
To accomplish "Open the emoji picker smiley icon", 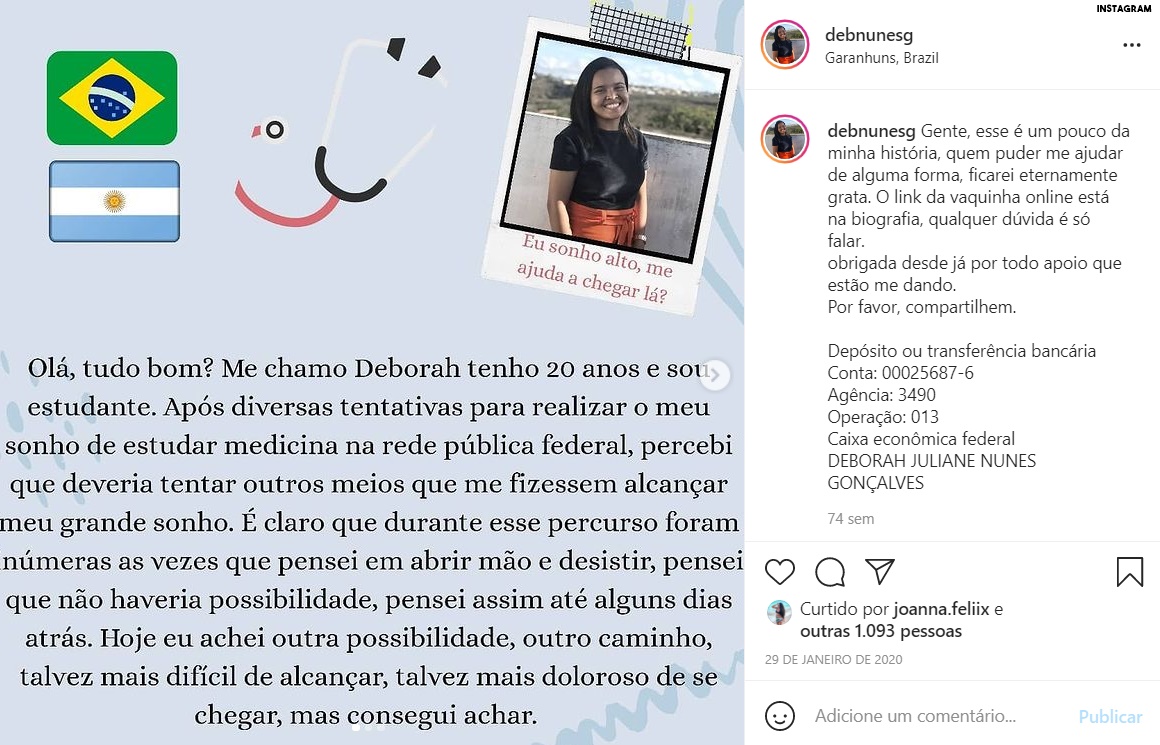I will click(780, 716).
